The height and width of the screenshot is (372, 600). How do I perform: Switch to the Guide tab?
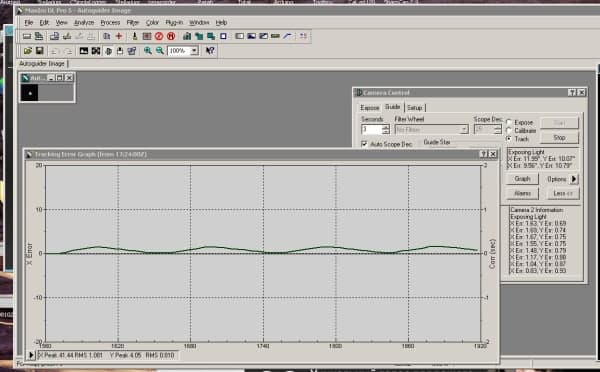click(393, 107)
